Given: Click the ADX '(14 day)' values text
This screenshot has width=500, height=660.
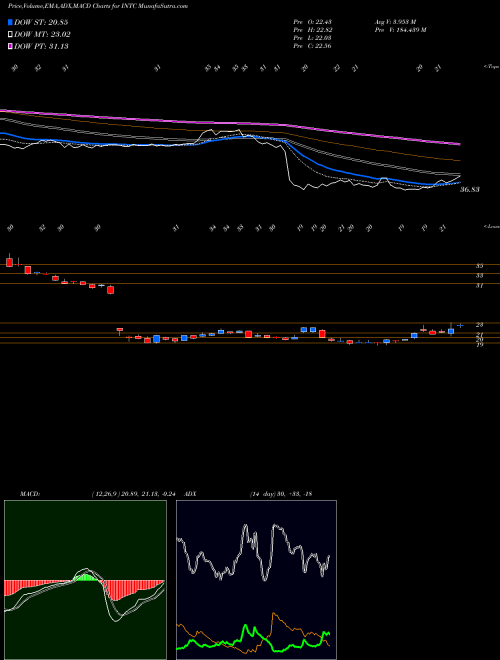Looking at the screenshot, I should click(281, 494).
